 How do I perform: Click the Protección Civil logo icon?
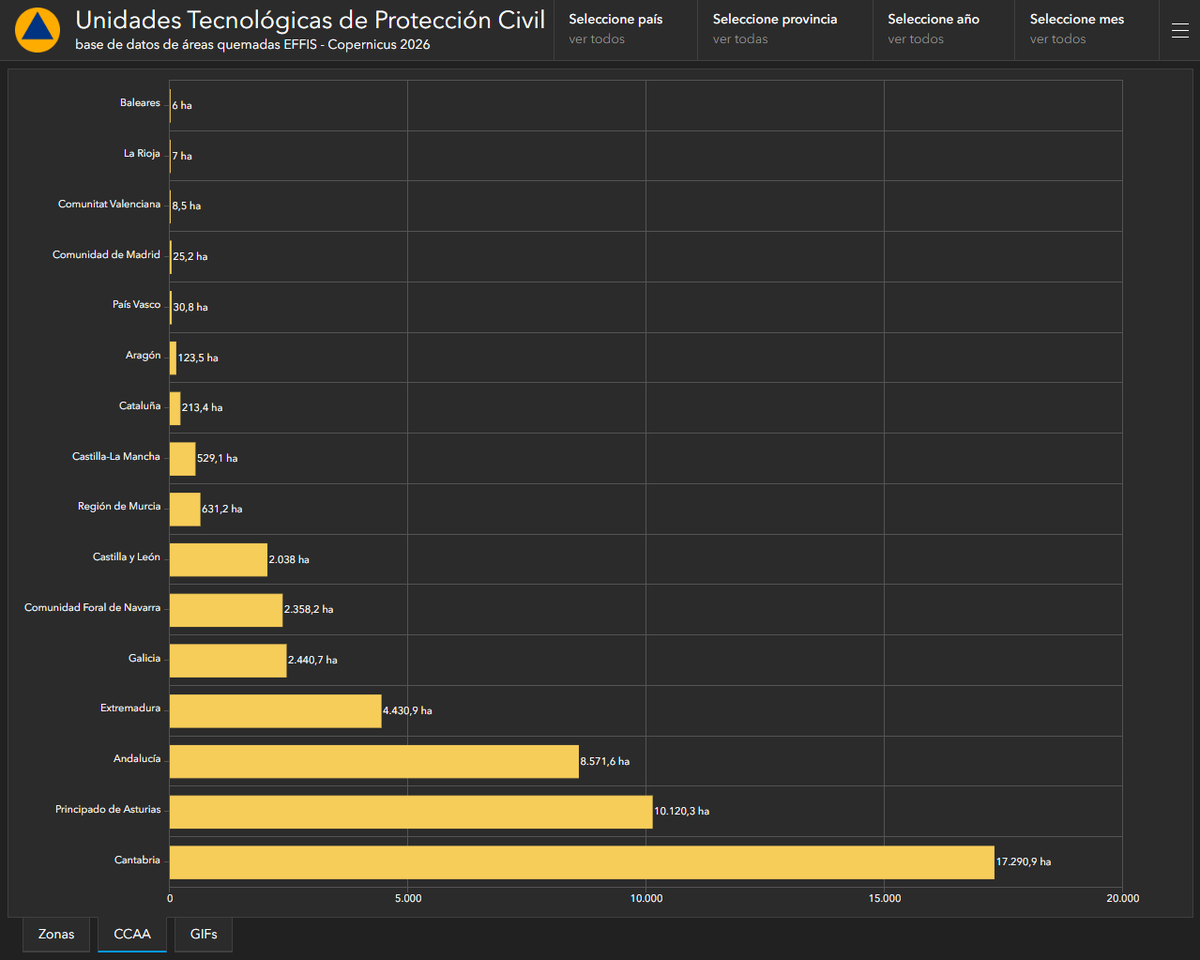click(37, 30)
